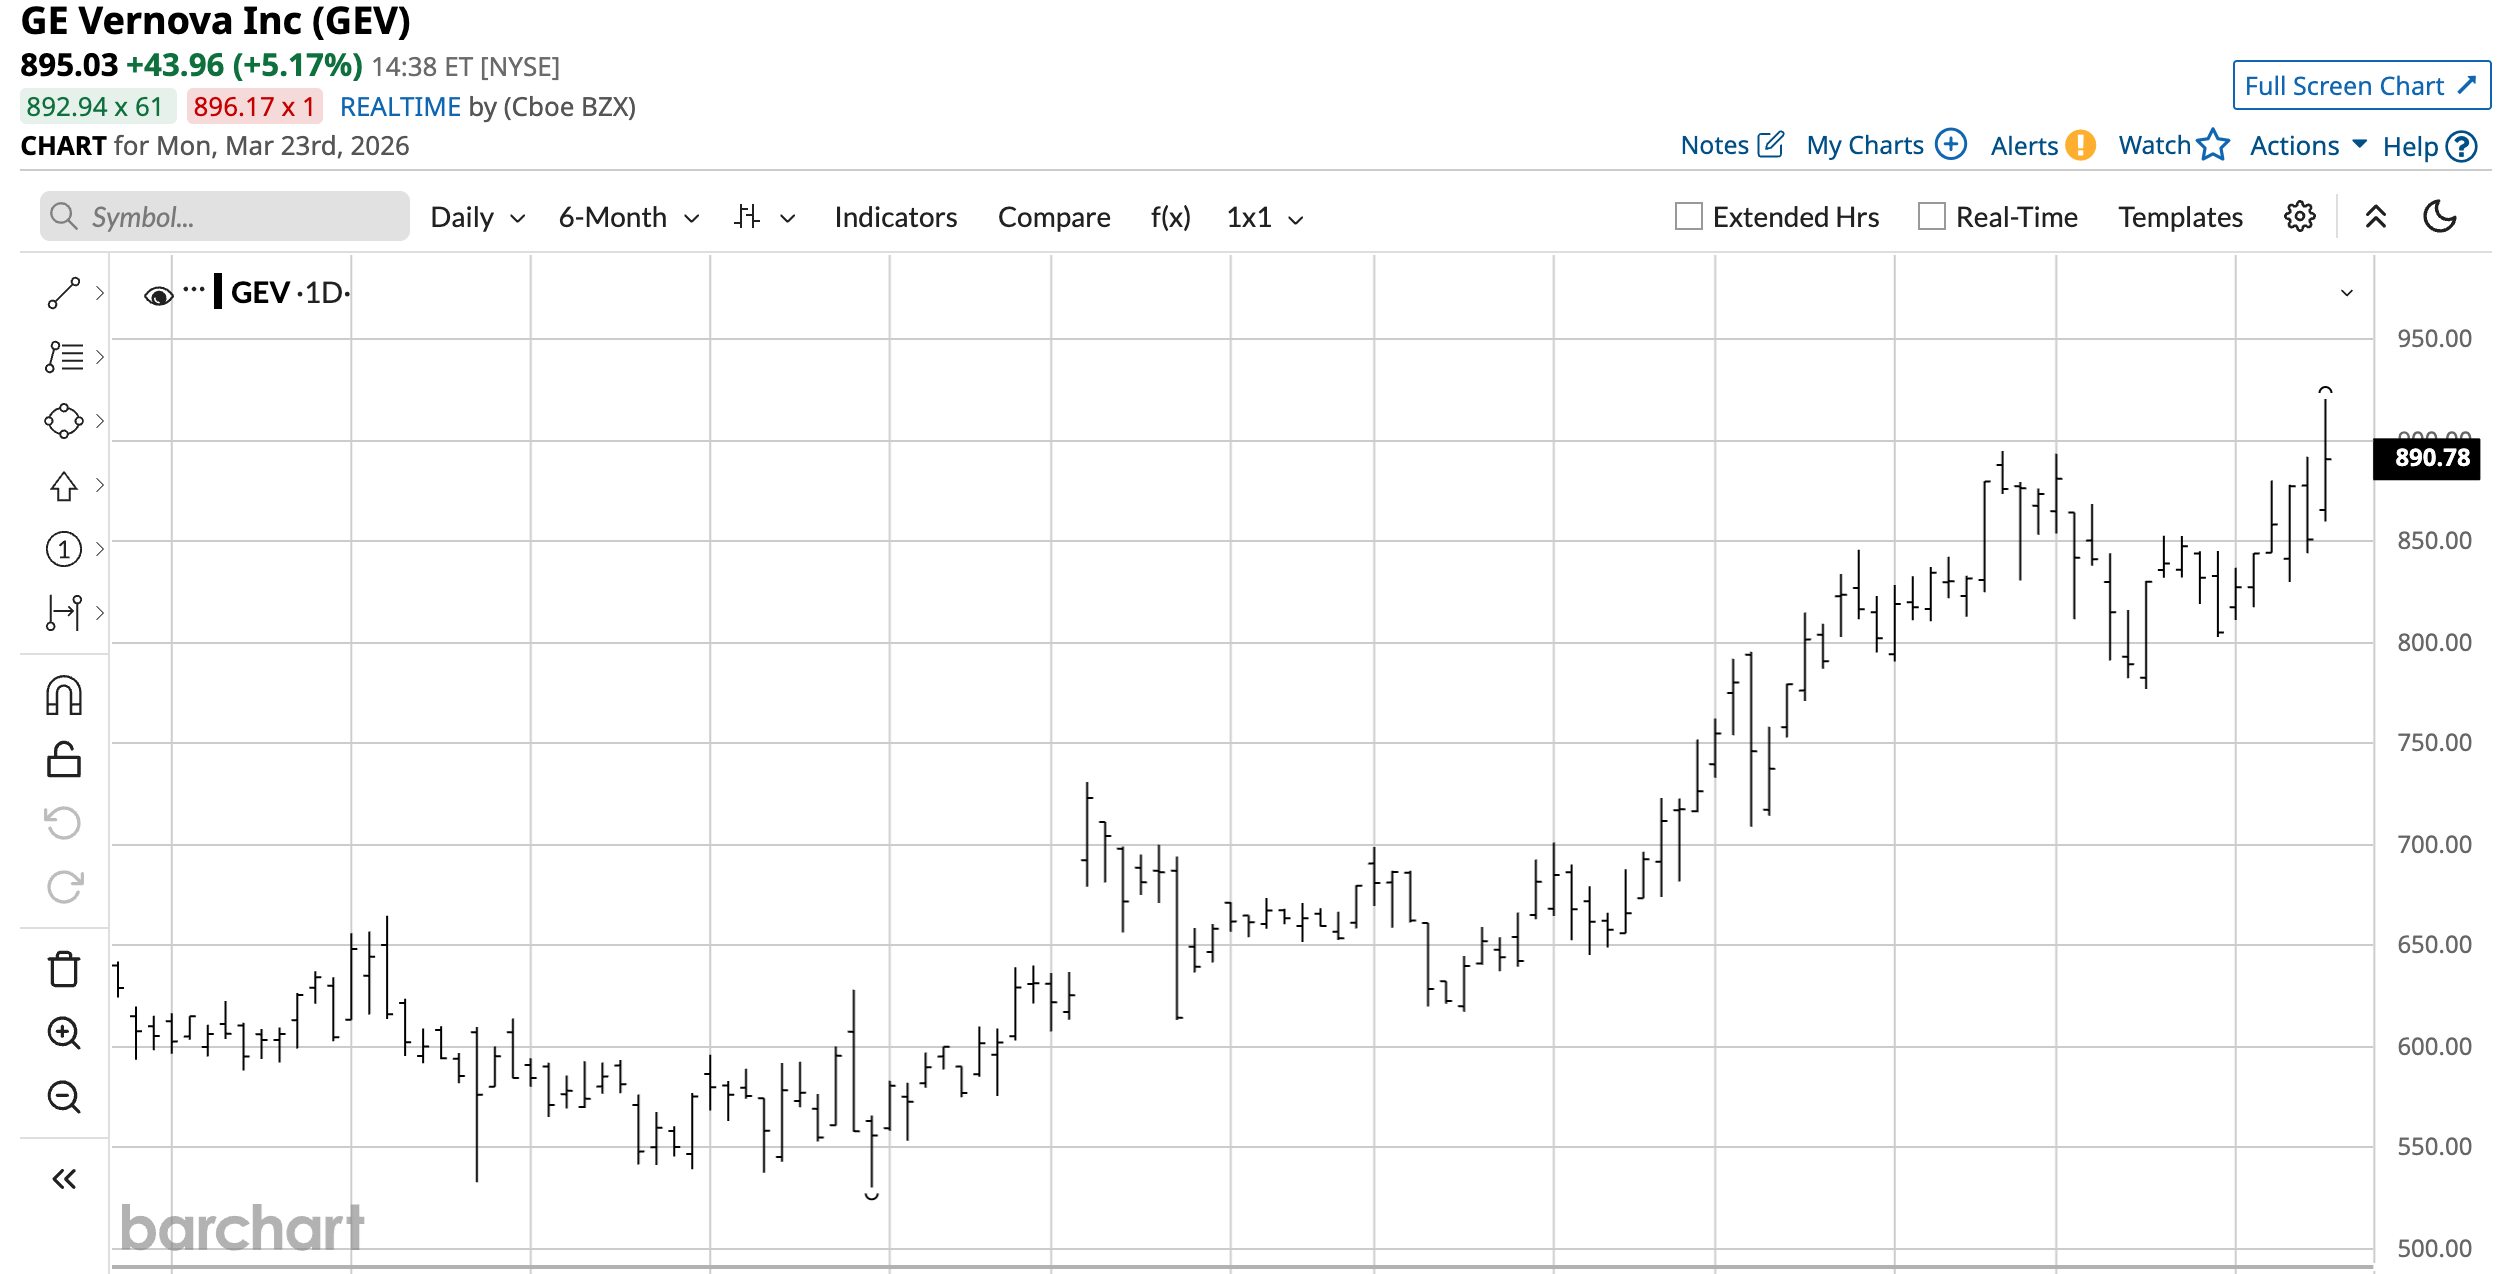
Task: Open the Compare menu
Action: (x=1053, y=217)
